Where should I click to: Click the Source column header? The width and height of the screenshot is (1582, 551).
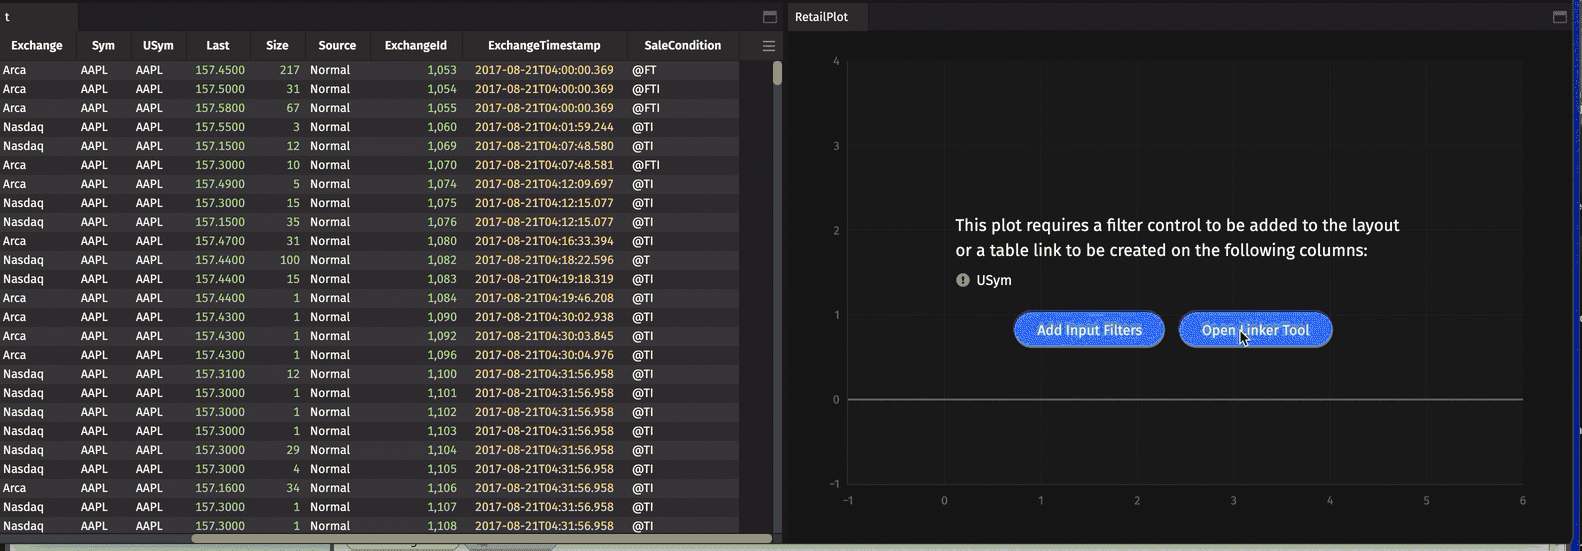[x=337, y=46]
